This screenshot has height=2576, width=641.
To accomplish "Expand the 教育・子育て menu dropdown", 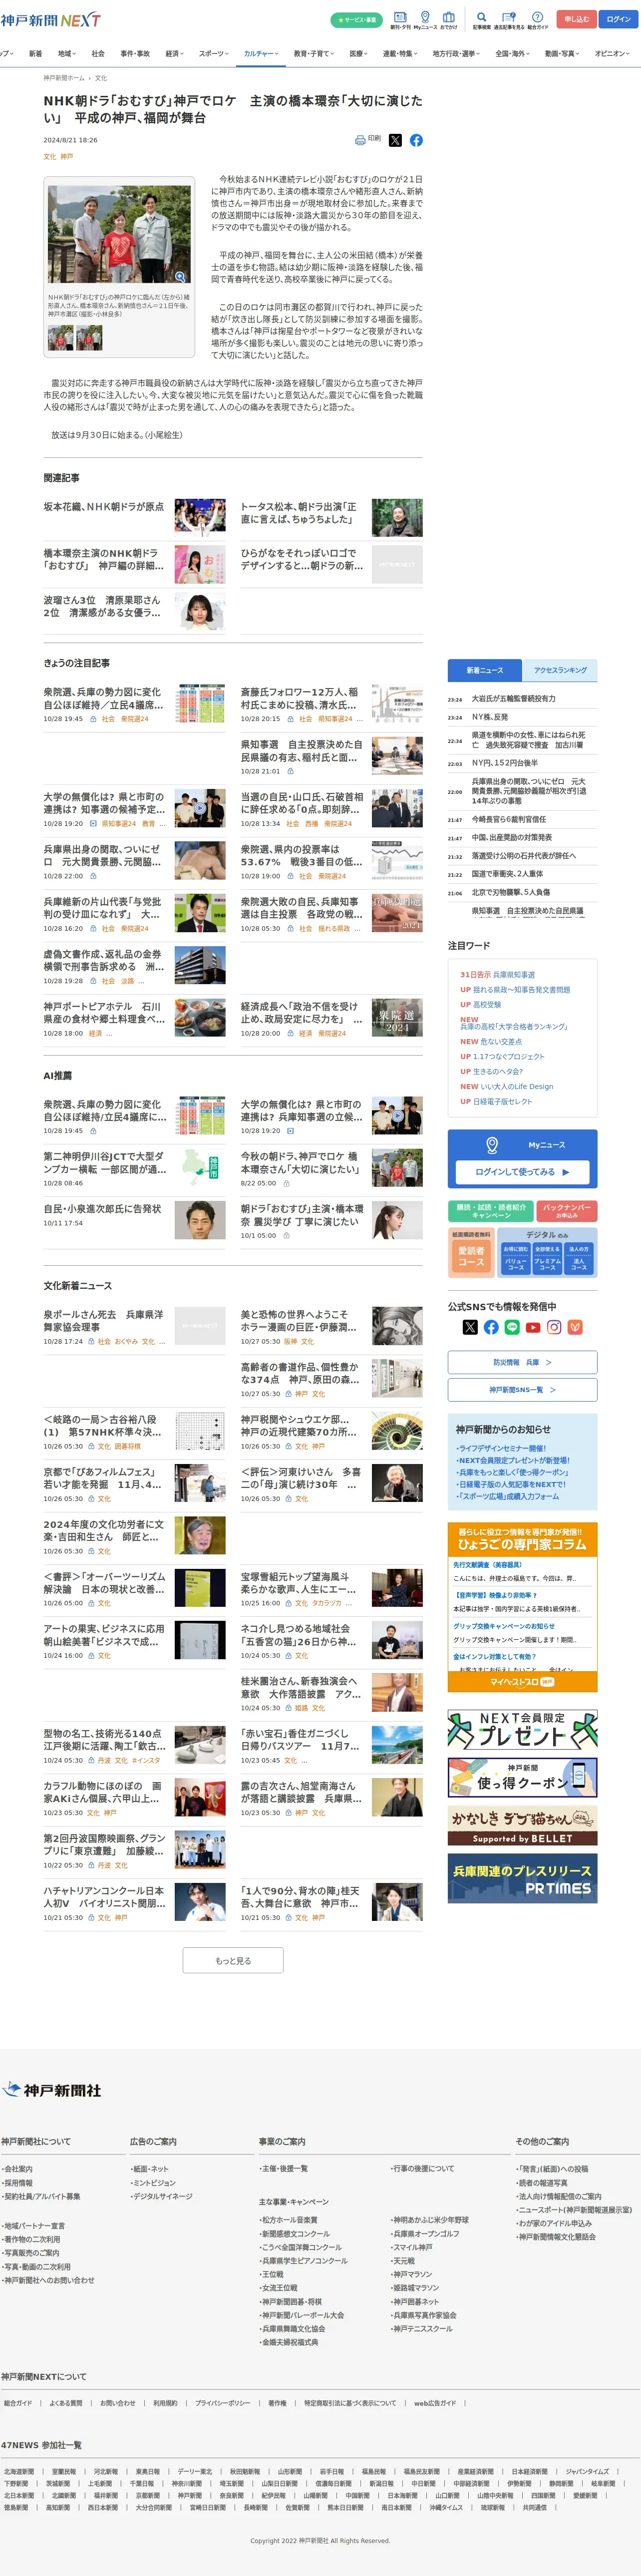I will [x=313, y=54].
